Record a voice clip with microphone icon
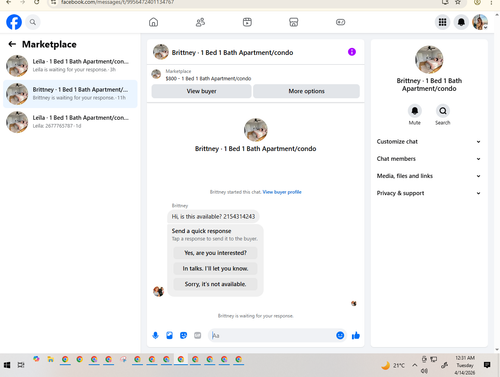This screenshot has width=500, height=377. 155,335
